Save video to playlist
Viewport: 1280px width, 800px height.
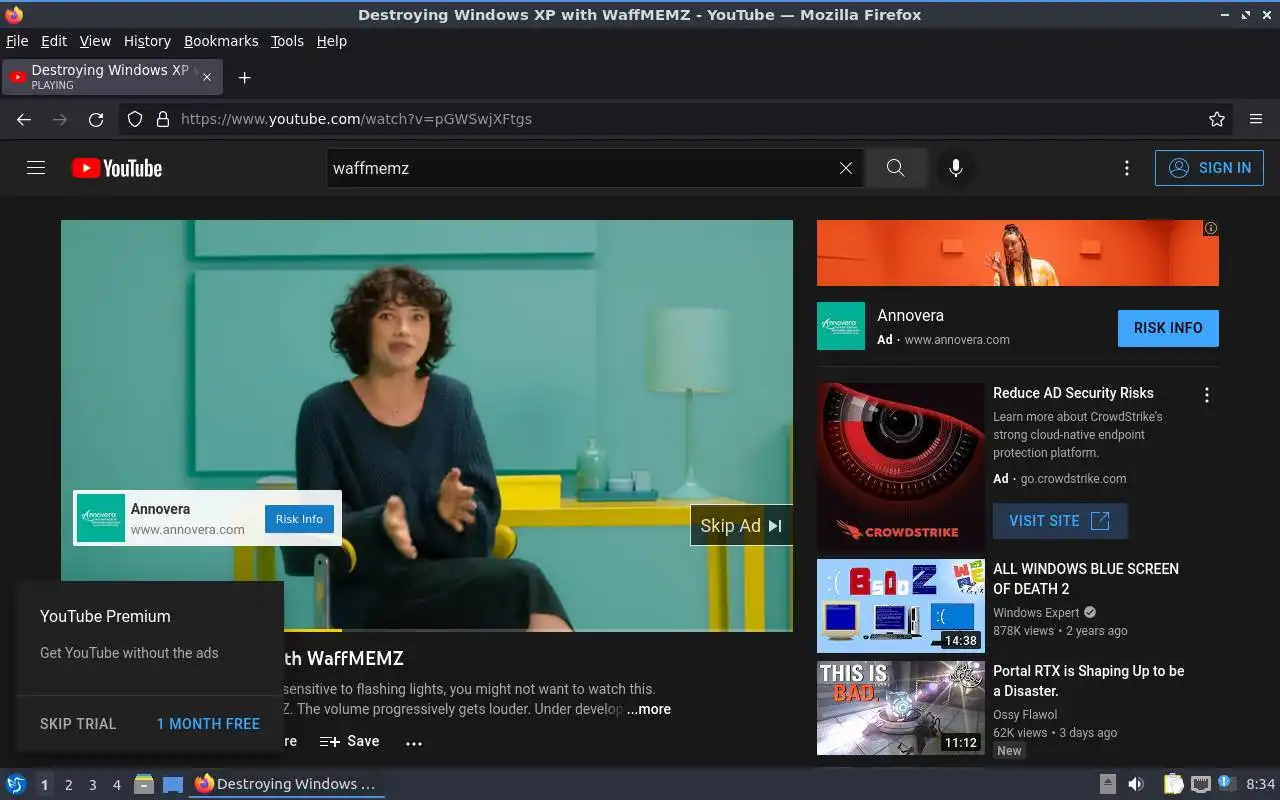(x=349, y=741)
